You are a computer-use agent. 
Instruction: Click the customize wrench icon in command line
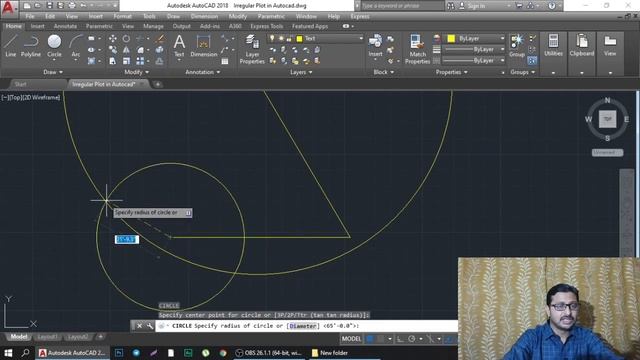click(150, 326)
